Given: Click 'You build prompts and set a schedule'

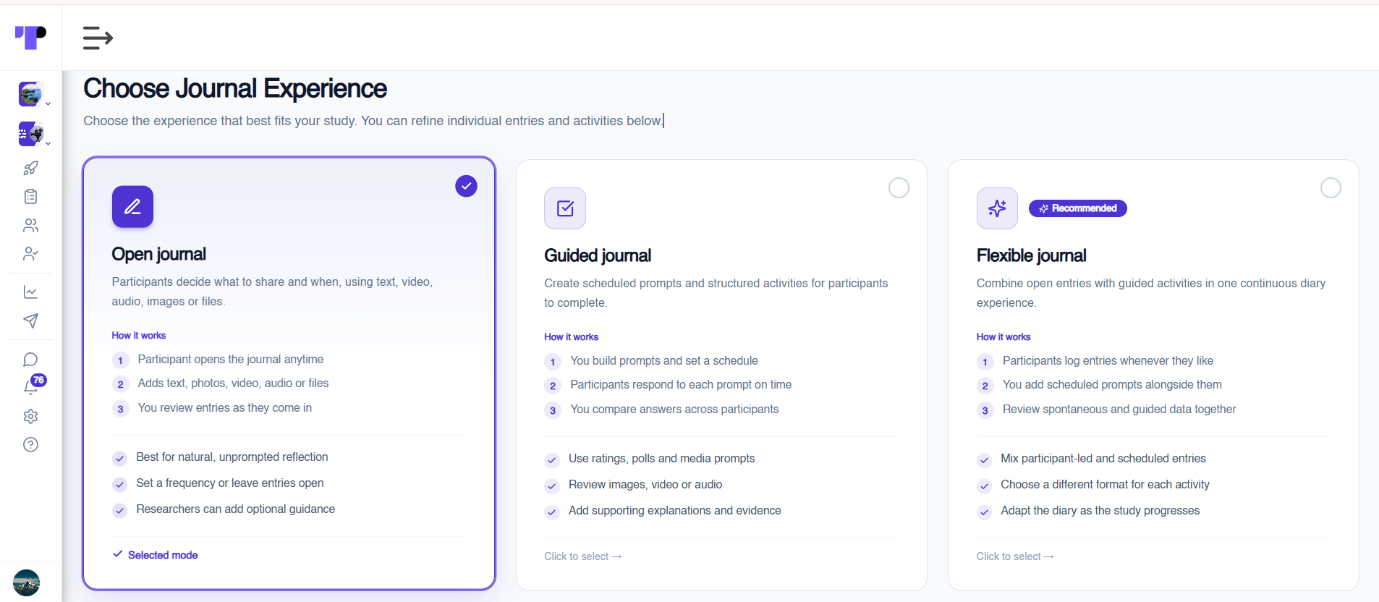Looking at the screenshot, I should click(664, 361).
